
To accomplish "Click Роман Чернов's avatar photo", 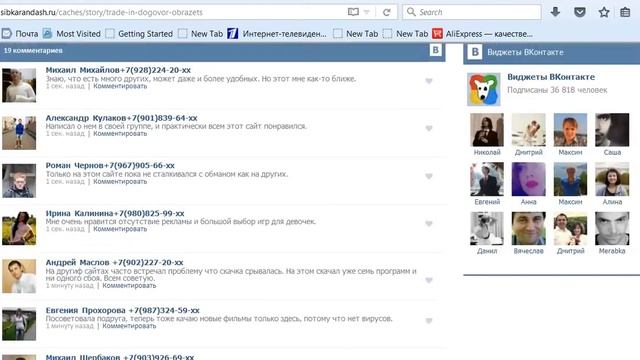I will pyautogui.click(x=19, y=181).
